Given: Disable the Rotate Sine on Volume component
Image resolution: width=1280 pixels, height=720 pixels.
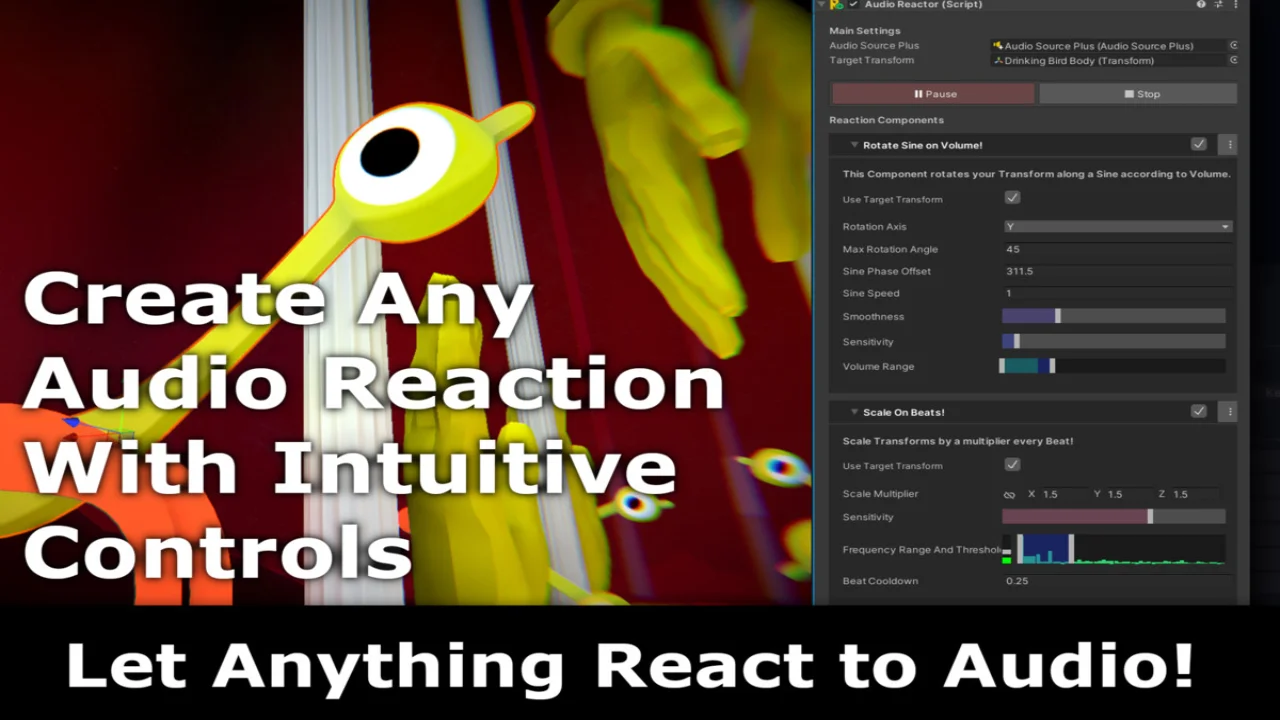Looking at the screenshot, I should (1198, 145).
